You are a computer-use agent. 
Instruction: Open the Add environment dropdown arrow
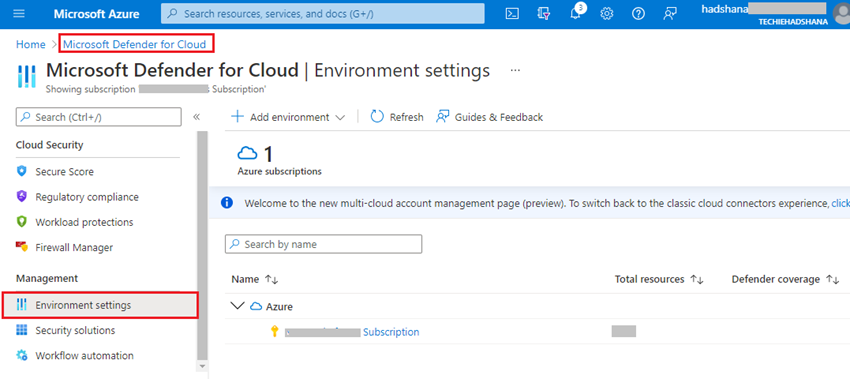tap(340, 117)
